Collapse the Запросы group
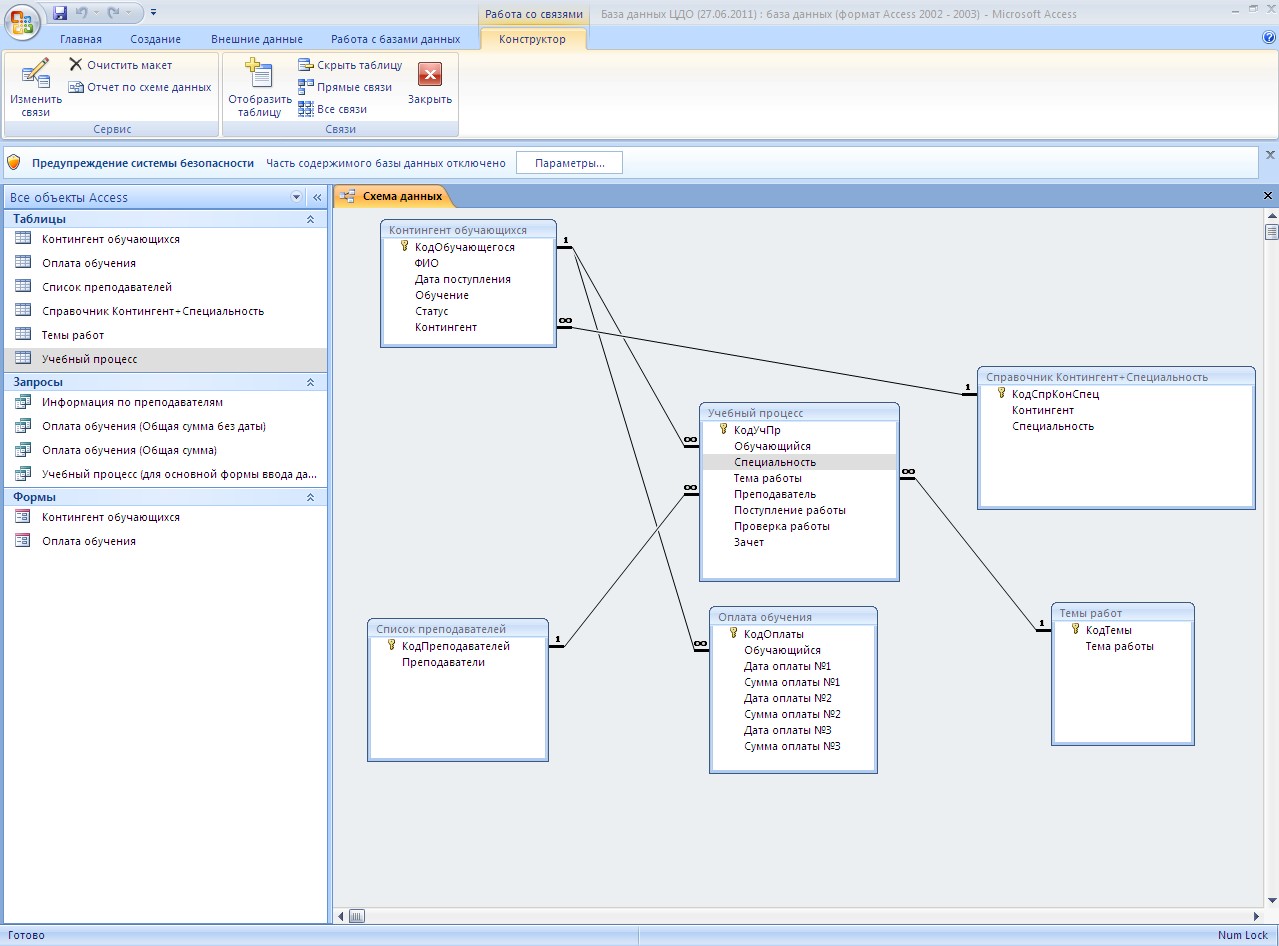 click(310, 382)
